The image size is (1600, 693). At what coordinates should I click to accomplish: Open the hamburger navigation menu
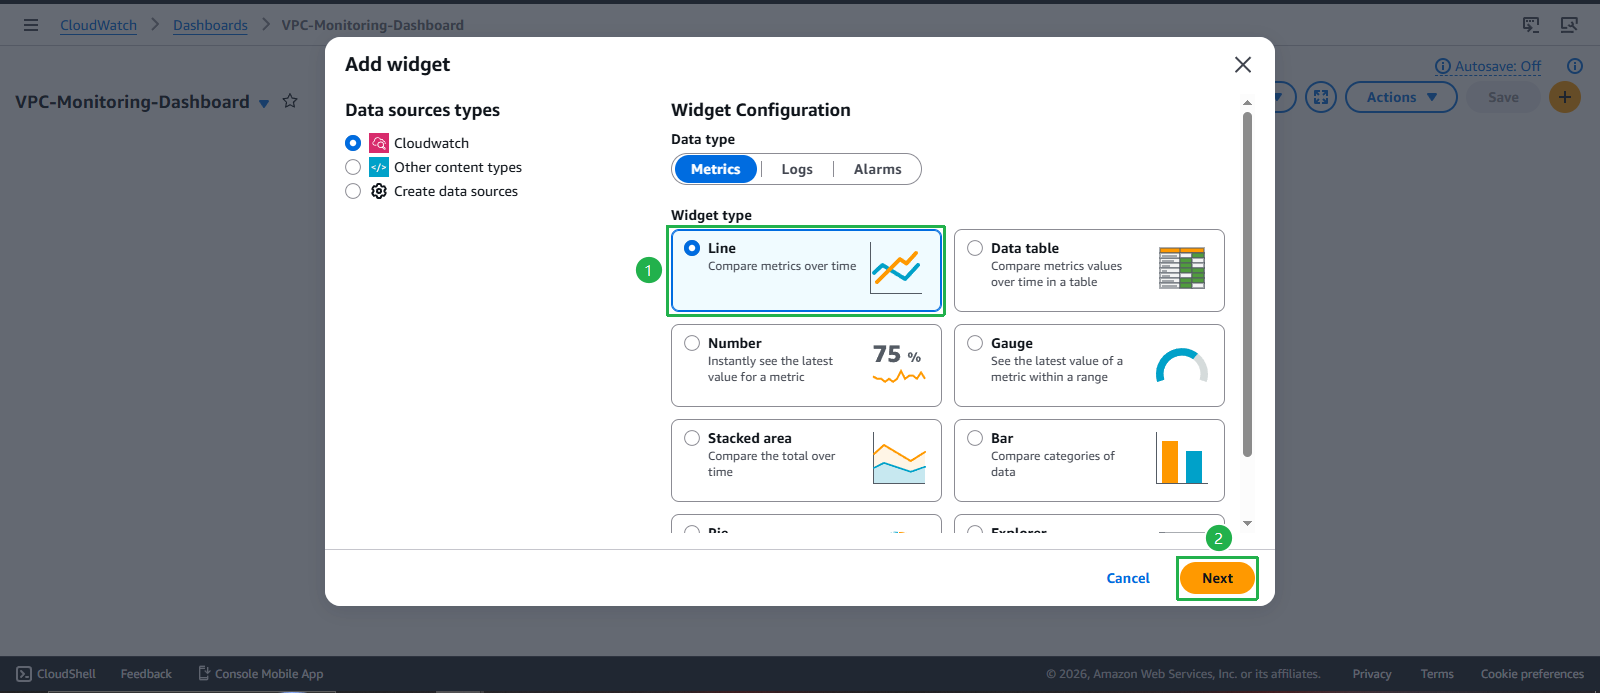[31, 25]
